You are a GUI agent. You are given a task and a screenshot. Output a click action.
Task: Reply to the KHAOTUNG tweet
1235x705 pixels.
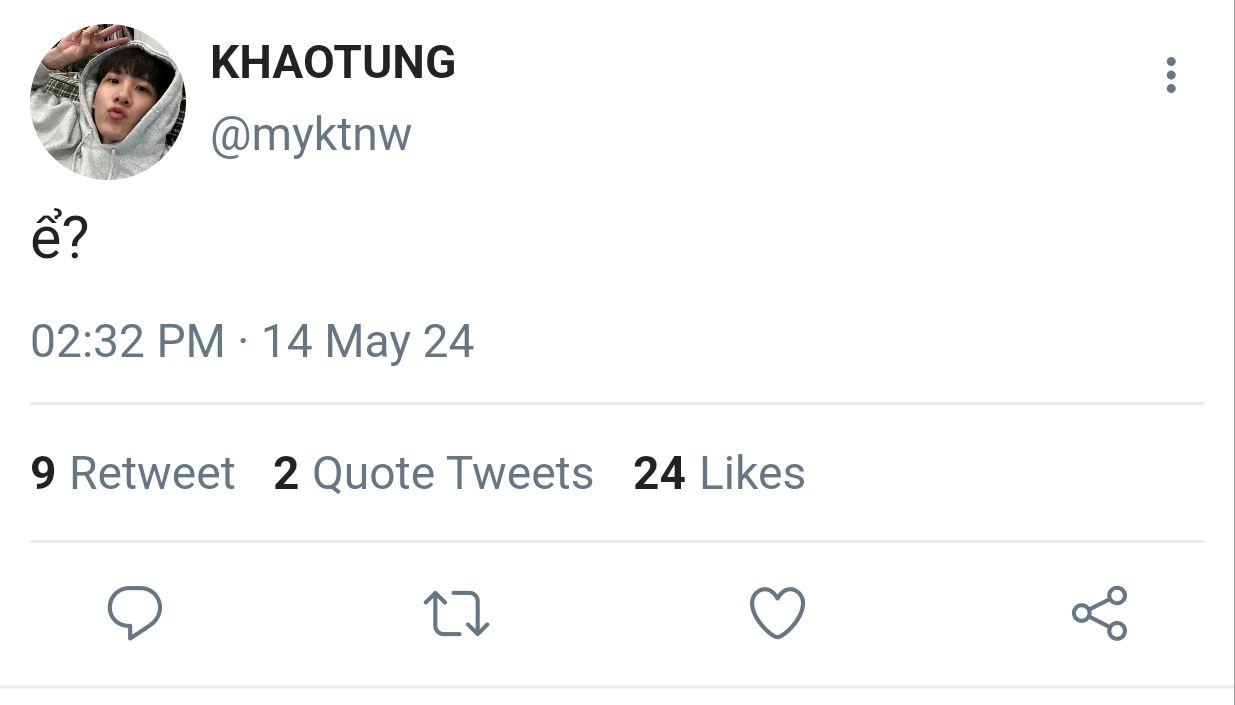134,612
